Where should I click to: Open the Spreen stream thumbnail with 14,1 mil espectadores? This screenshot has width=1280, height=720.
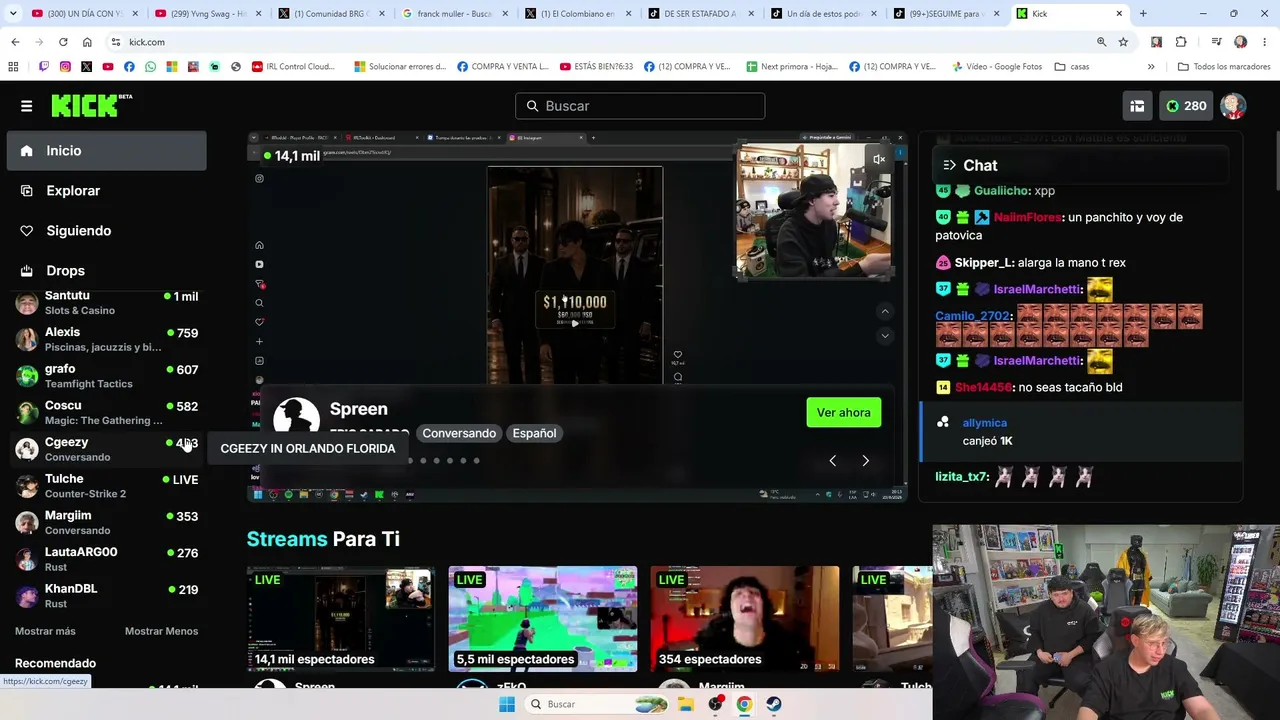(341, 619)
